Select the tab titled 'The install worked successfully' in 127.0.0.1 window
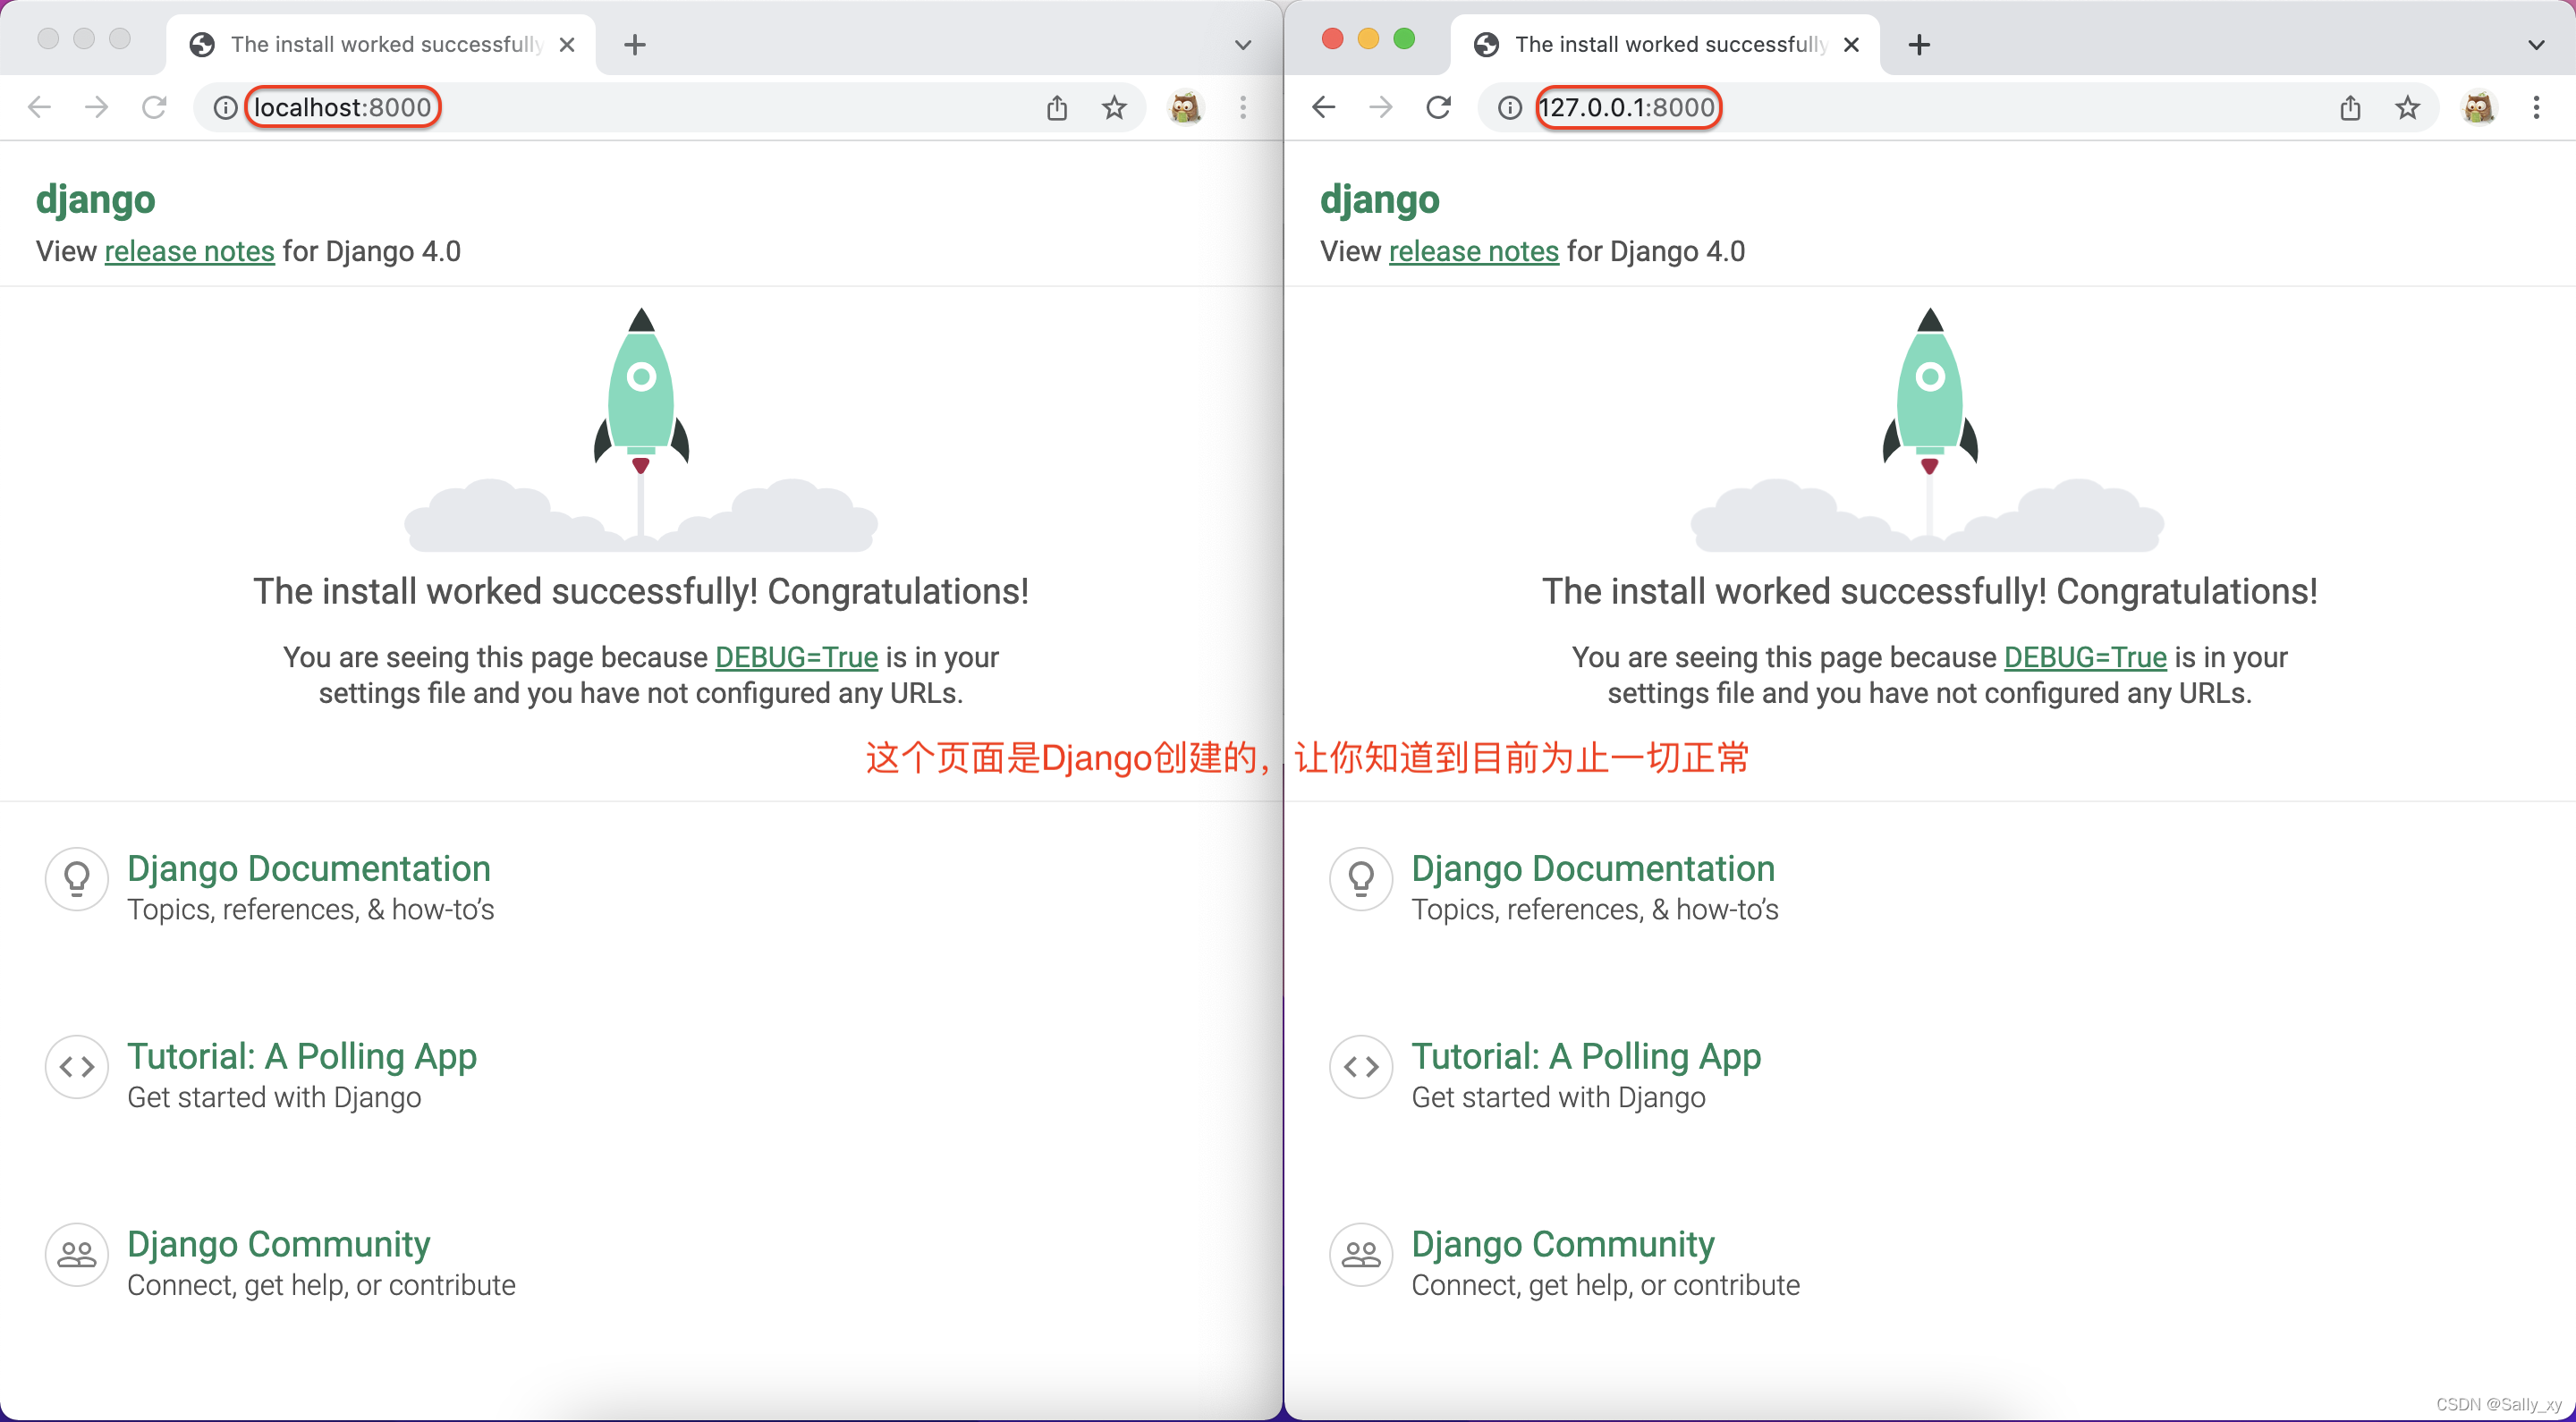 point(1666,44)
